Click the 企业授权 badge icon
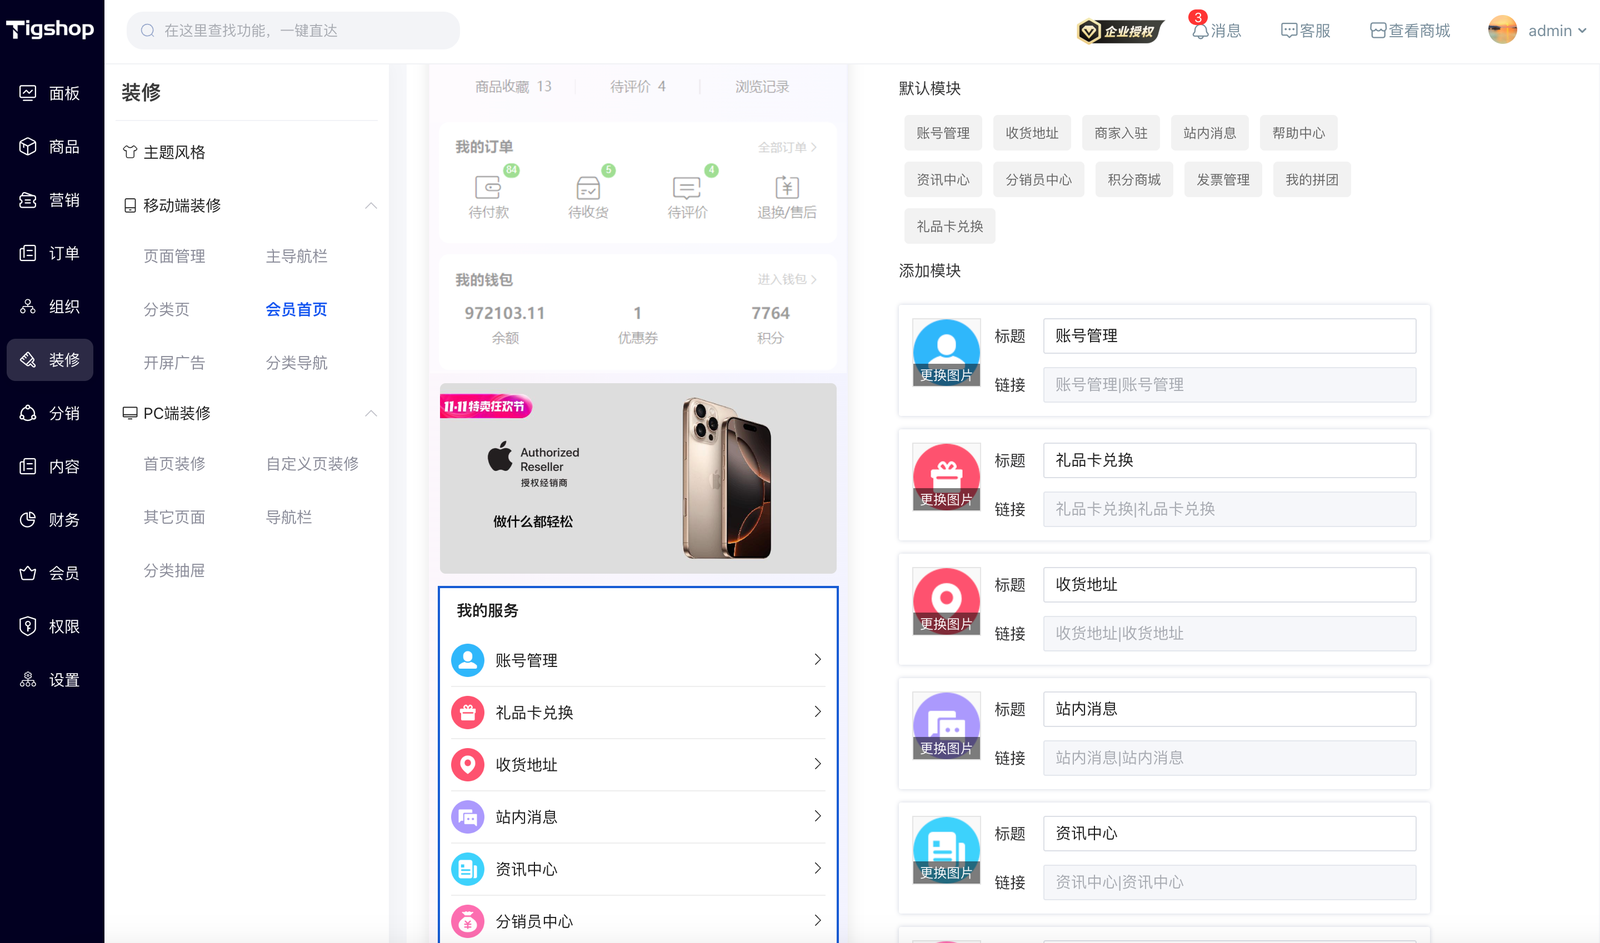Viewport: 1600px width, 943px height. coord(1119,31)
